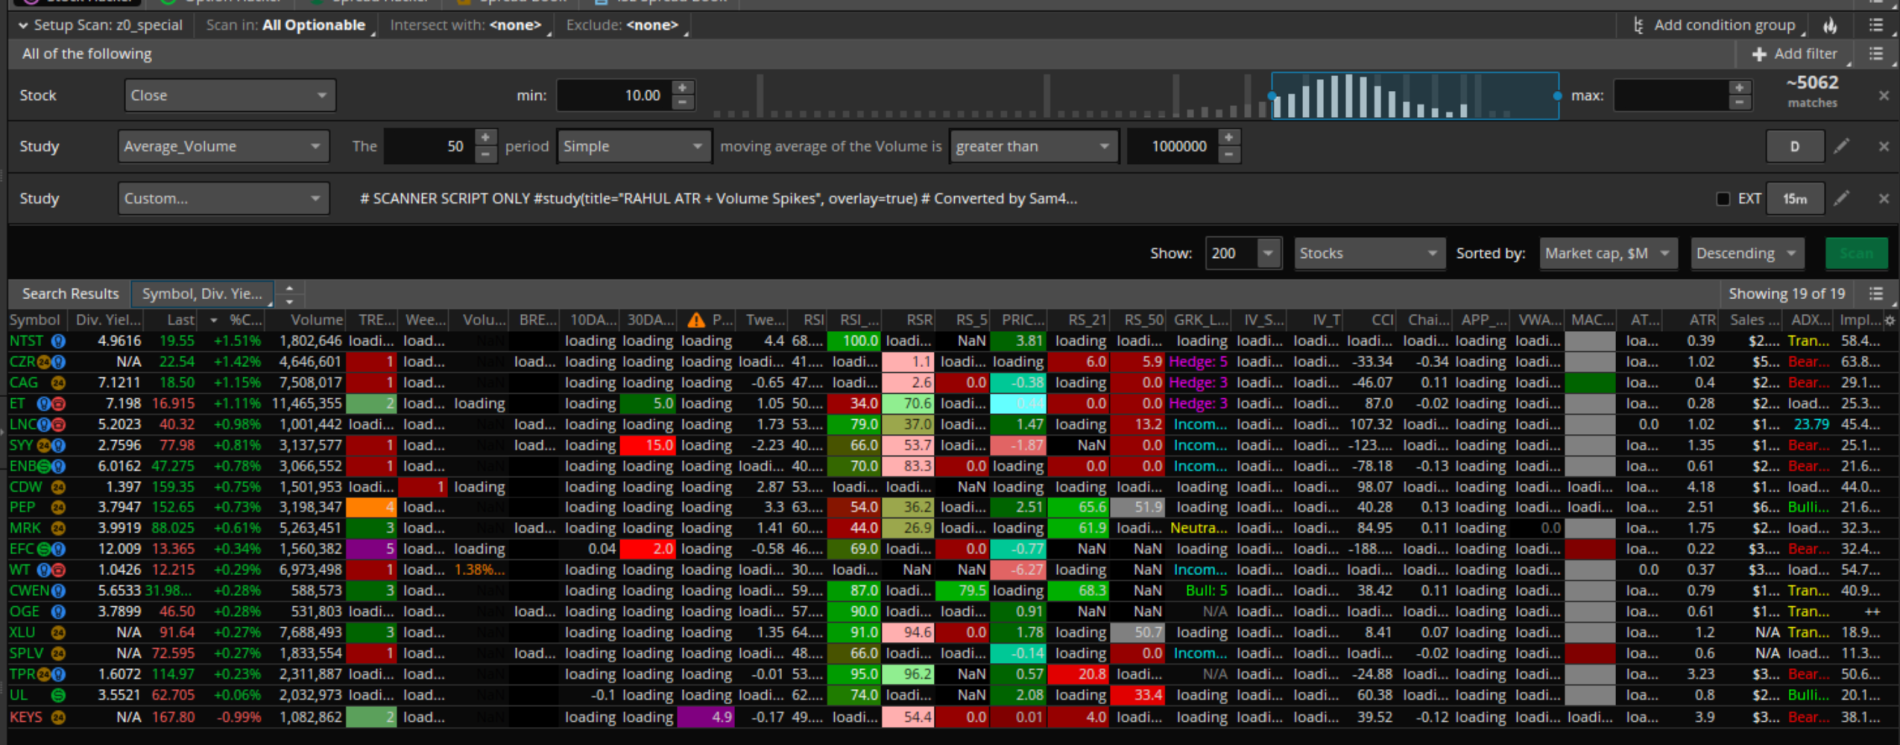Click the flame (Sizzle Index) icon
1900x745 pixels.
pyautogui.click(x=1830, y=26)
